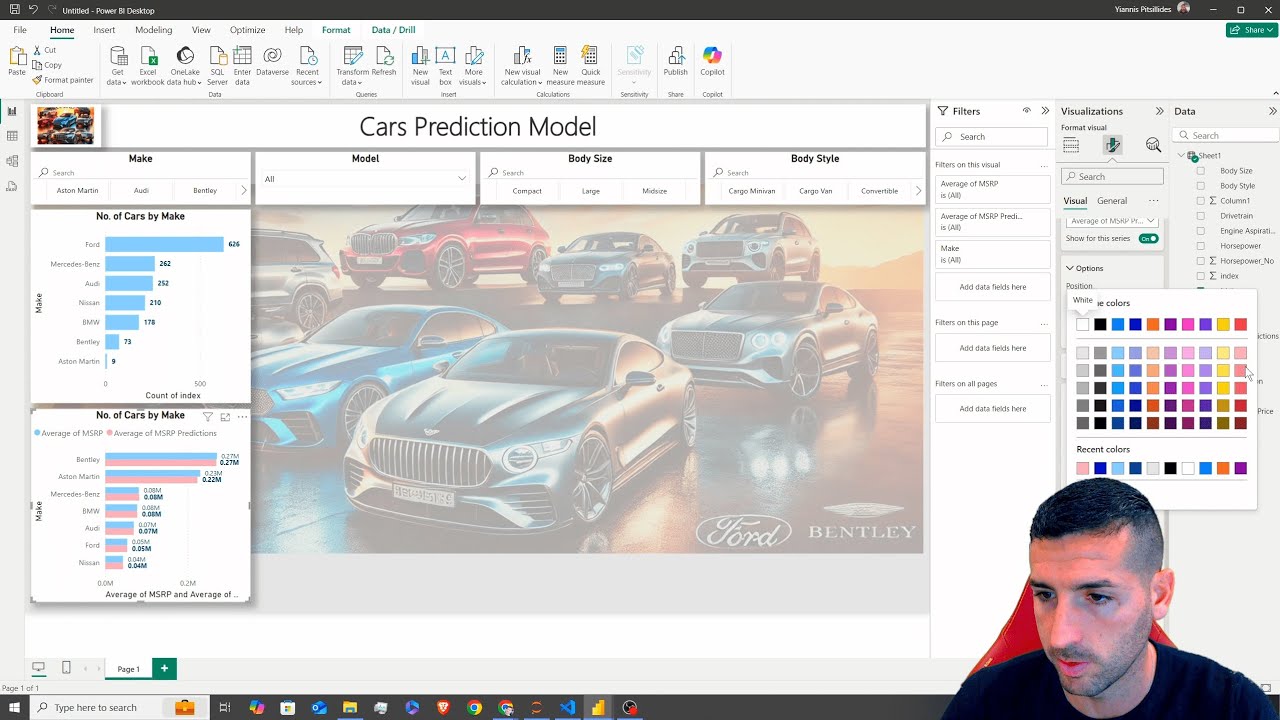This screenshot has height=720, width=1280.
Task: Pick the black theme color swatch
Action: coord(1100,324)
